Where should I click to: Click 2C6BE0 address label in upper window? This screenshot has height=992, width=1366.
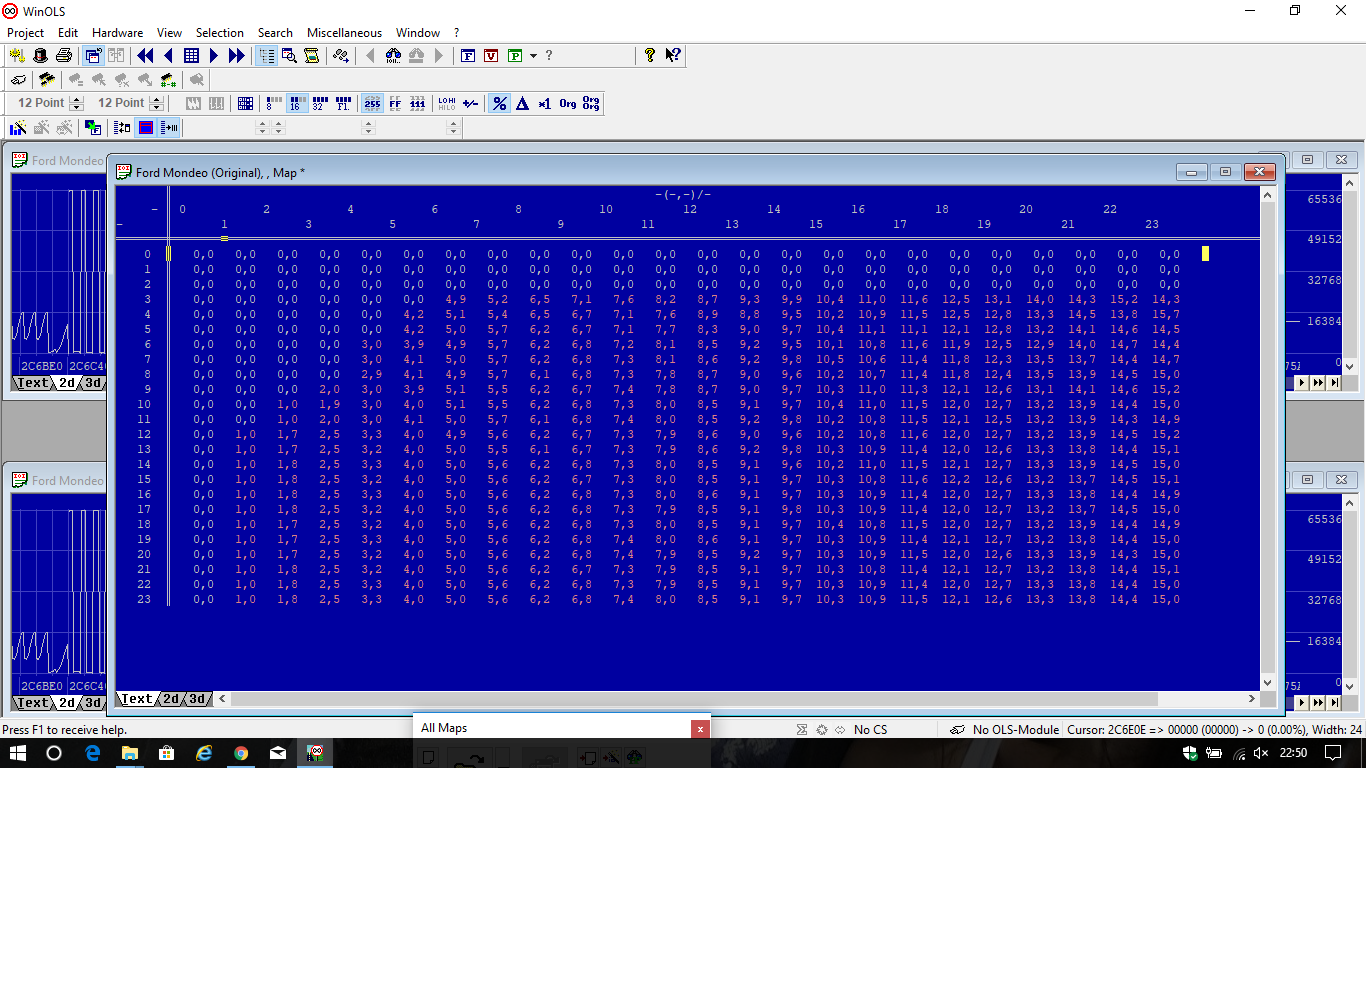[41, 366]
